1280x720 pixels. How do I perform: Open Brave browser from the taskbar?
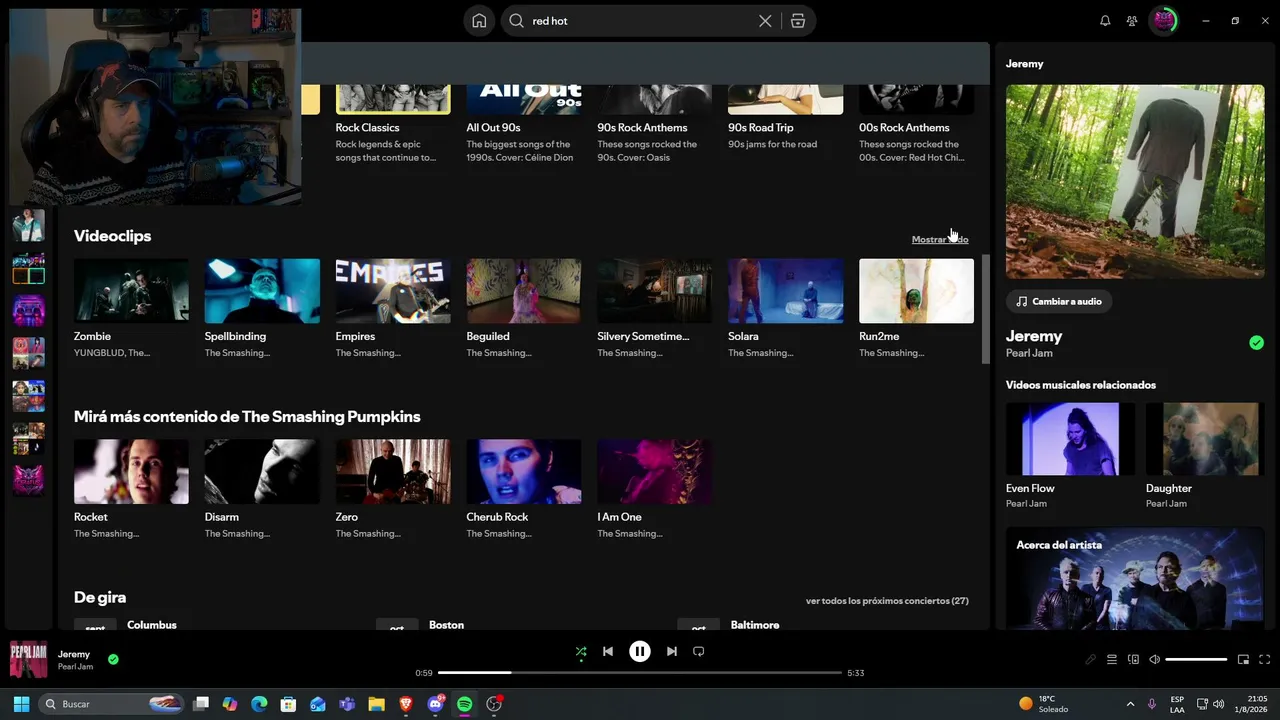(x=406, y=704)
